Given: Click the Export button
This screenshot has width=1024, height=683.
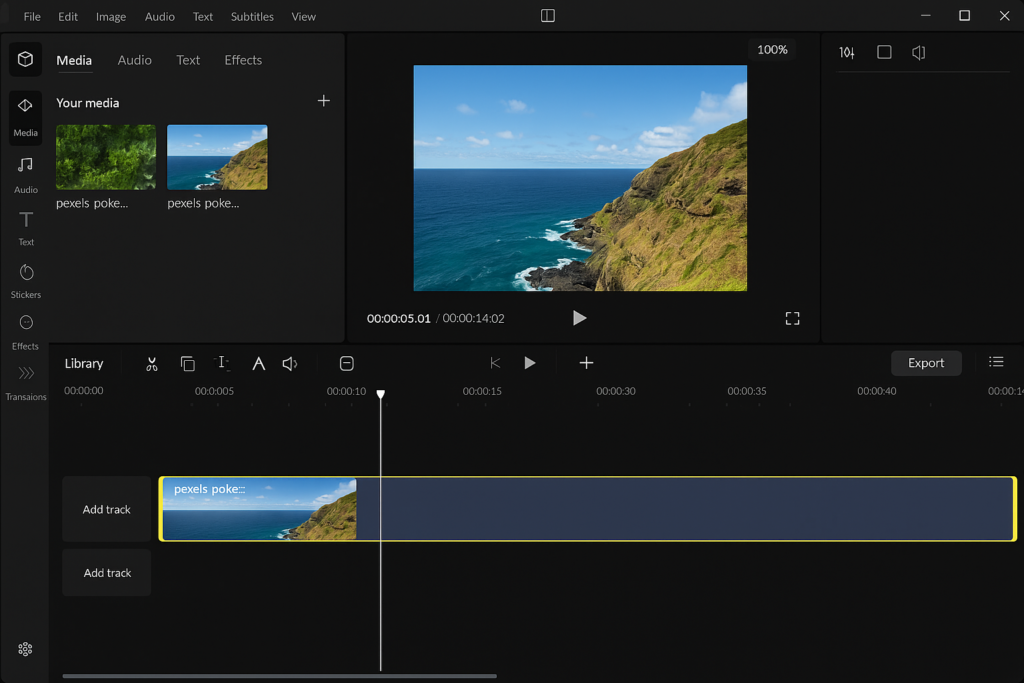Looking at the screenshot, I should [925, 363].
